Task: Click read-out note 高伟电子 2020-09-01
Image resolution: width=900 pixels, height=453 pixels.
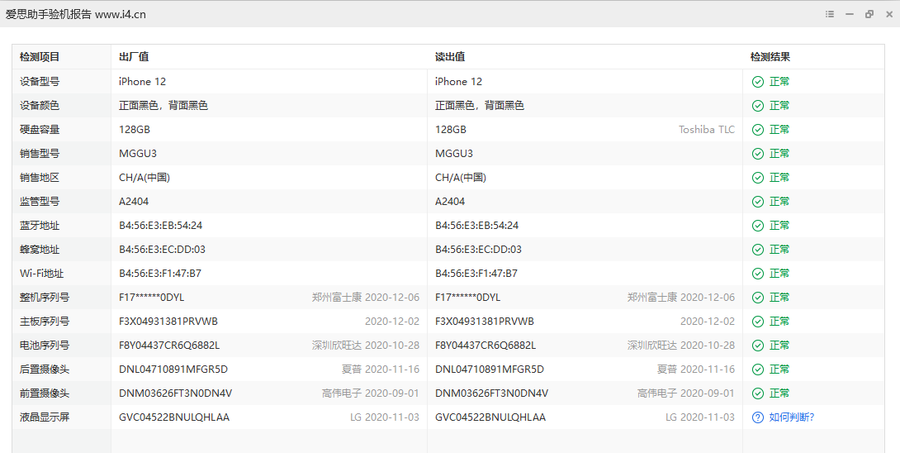Action: [x=686, y=393]
